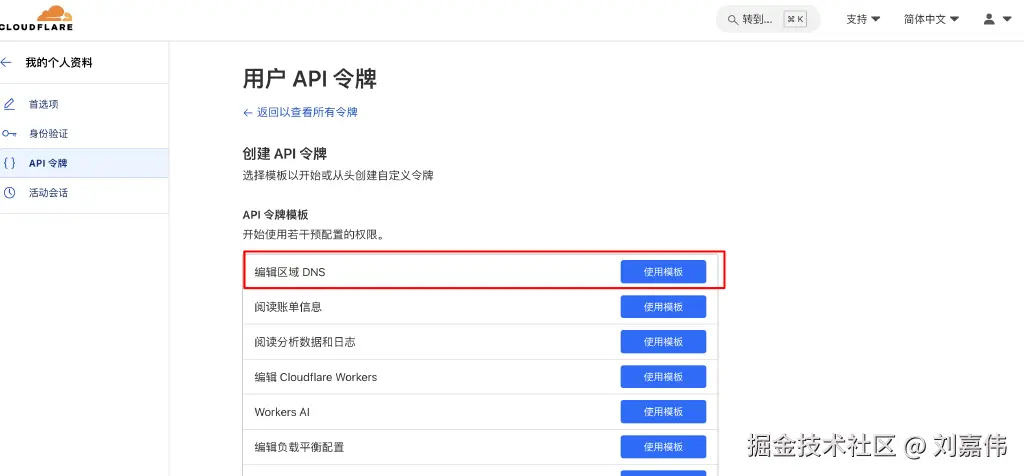The image size is (1024, 476).
Task: Expand the account menu arrow
Action: point(1007,20)
